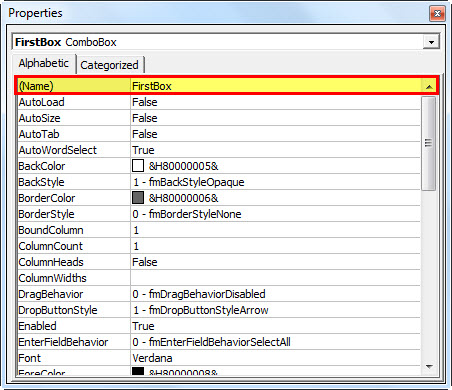Screen dimensions: 452x390
Task: Select the BorderStyle property
Action: tap(46, 214)
